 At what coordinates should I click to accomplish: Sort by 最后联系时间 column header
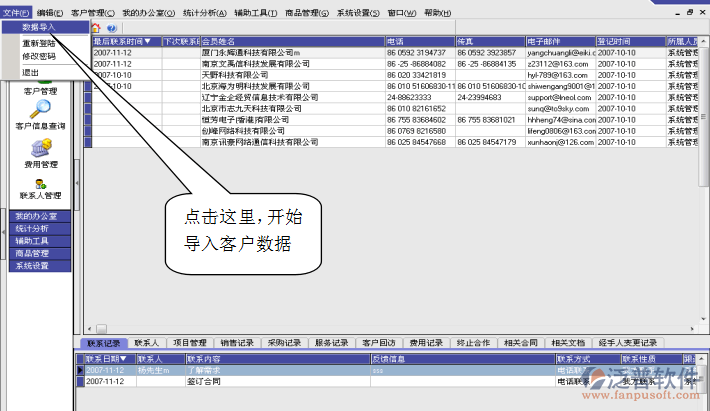pyautogui.click(x=127, y=42)
